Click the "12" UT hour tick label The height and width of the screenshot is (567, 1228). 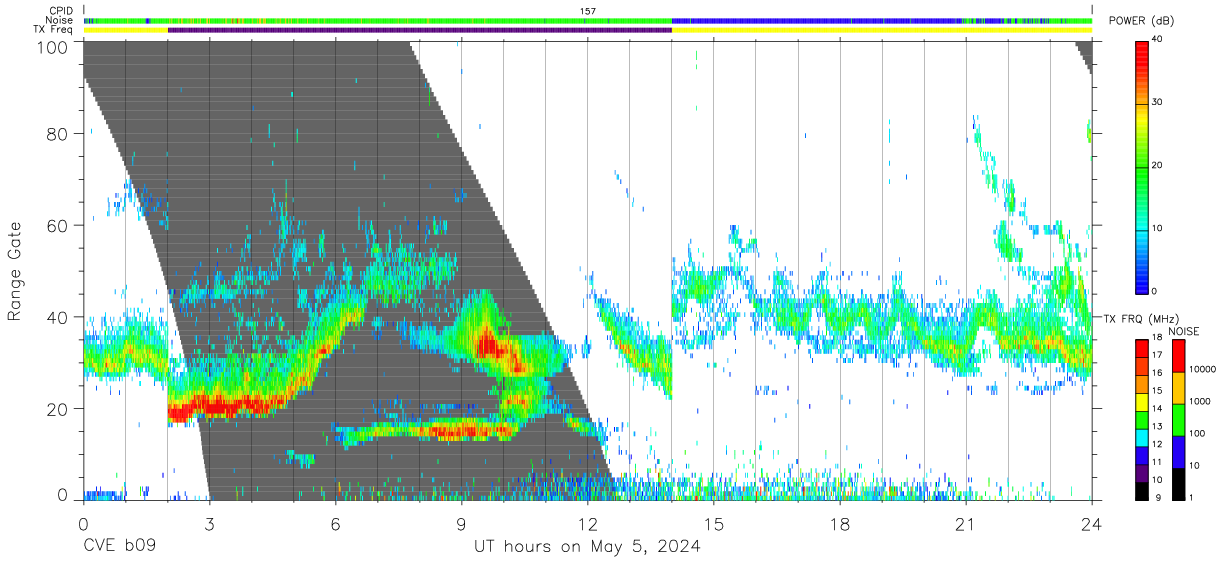588,524
